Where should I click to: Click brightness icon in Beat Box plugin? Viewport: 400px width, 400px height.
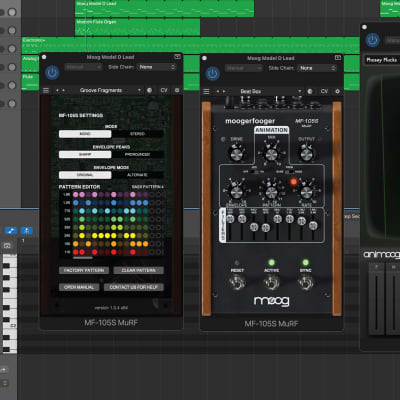[310, 91]
